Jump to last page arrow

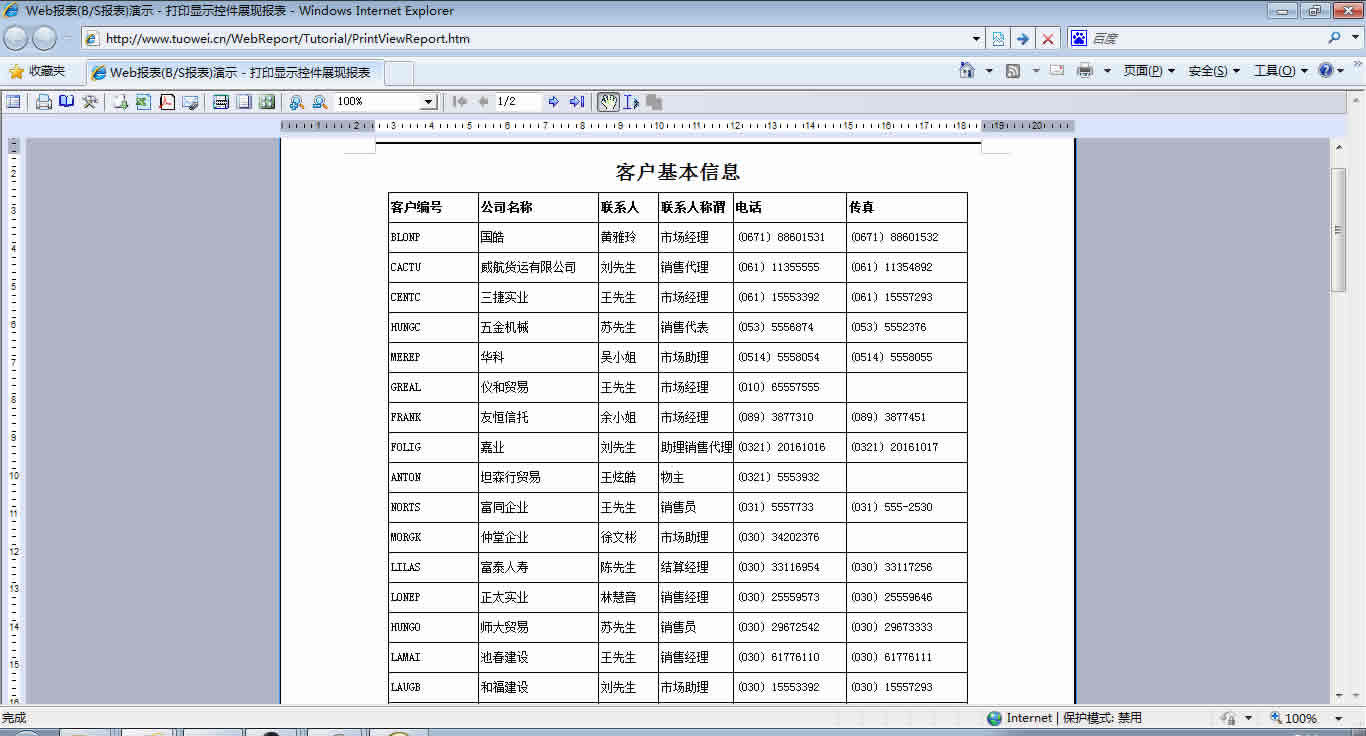577,102
